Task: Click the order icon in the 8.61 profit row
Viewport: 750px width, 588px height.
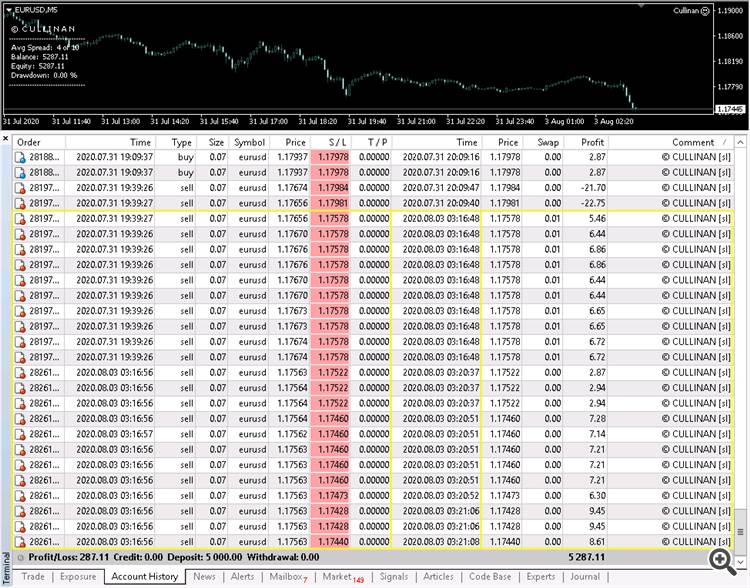Action: coord(20,542)
